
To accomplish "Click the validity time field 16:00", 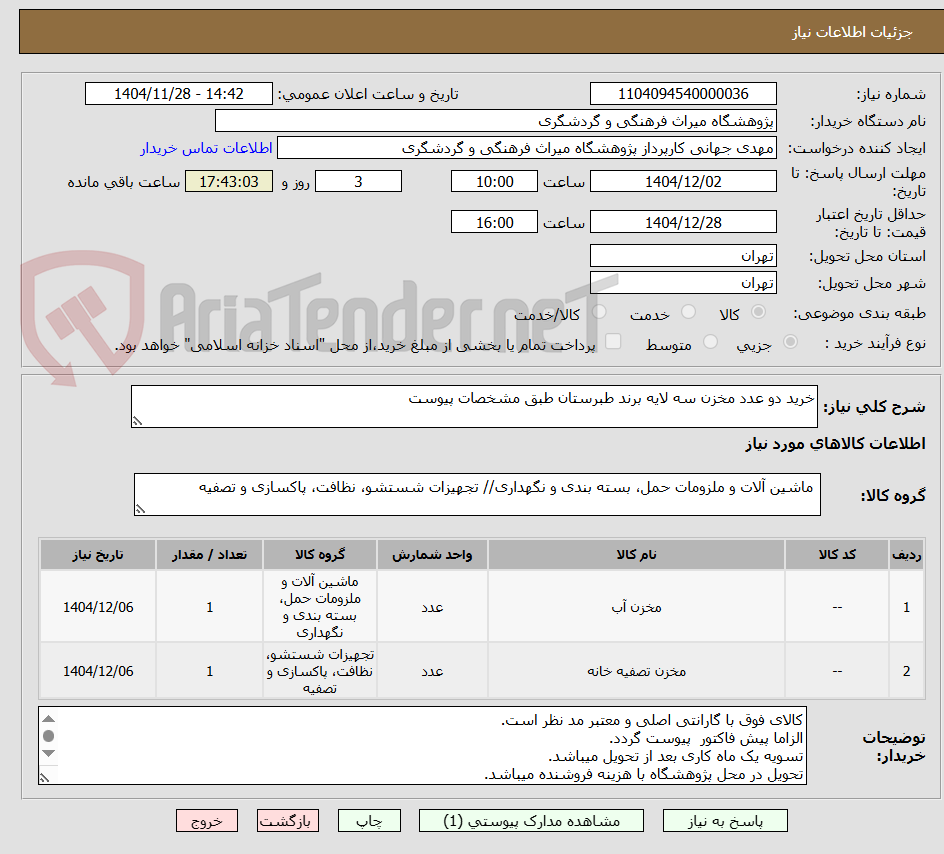I will point(494,222).
